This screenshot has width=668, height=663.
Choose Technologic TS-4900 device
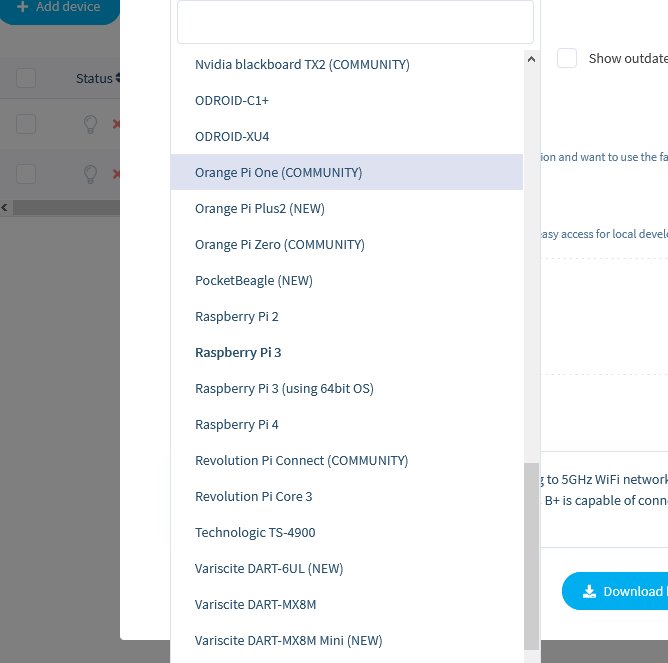pos(347,532)
